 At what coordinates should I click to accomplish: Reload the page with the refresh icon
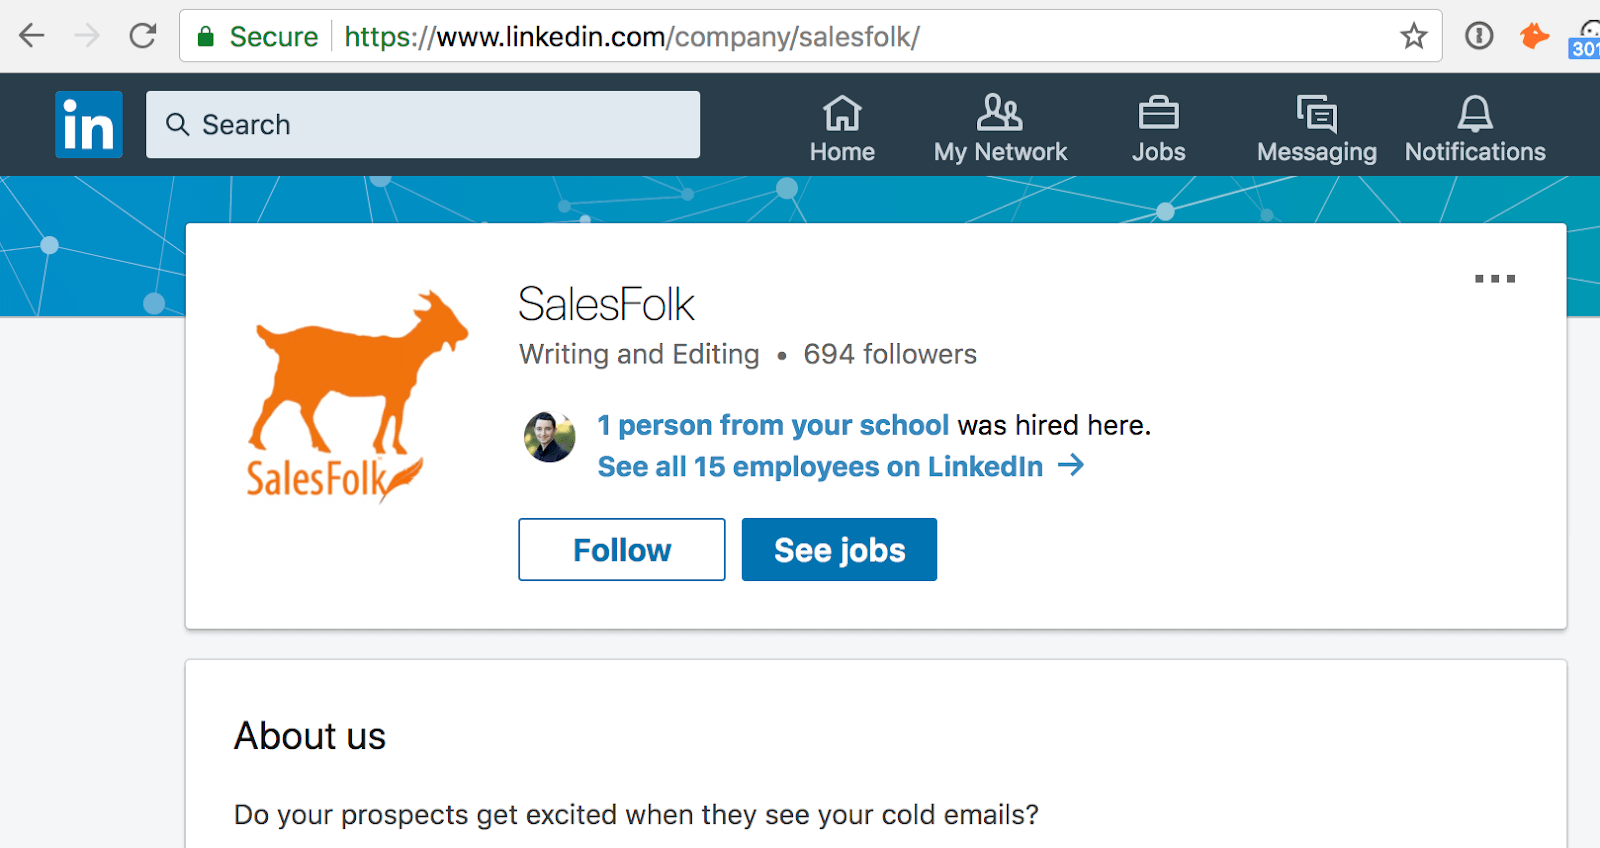pos(142,35)
